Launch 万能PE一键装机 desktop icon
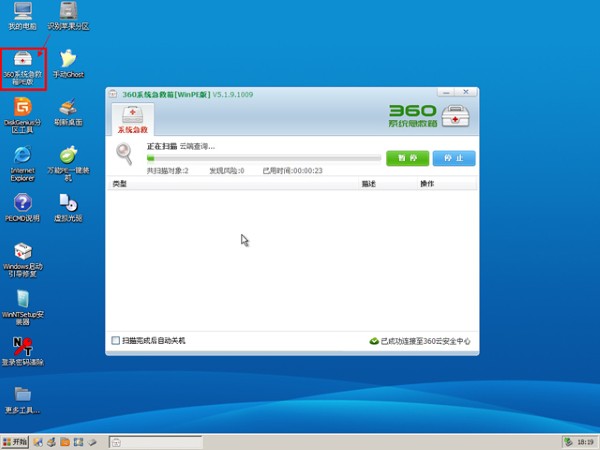The image size is (600, 450). tap(68, 163)
